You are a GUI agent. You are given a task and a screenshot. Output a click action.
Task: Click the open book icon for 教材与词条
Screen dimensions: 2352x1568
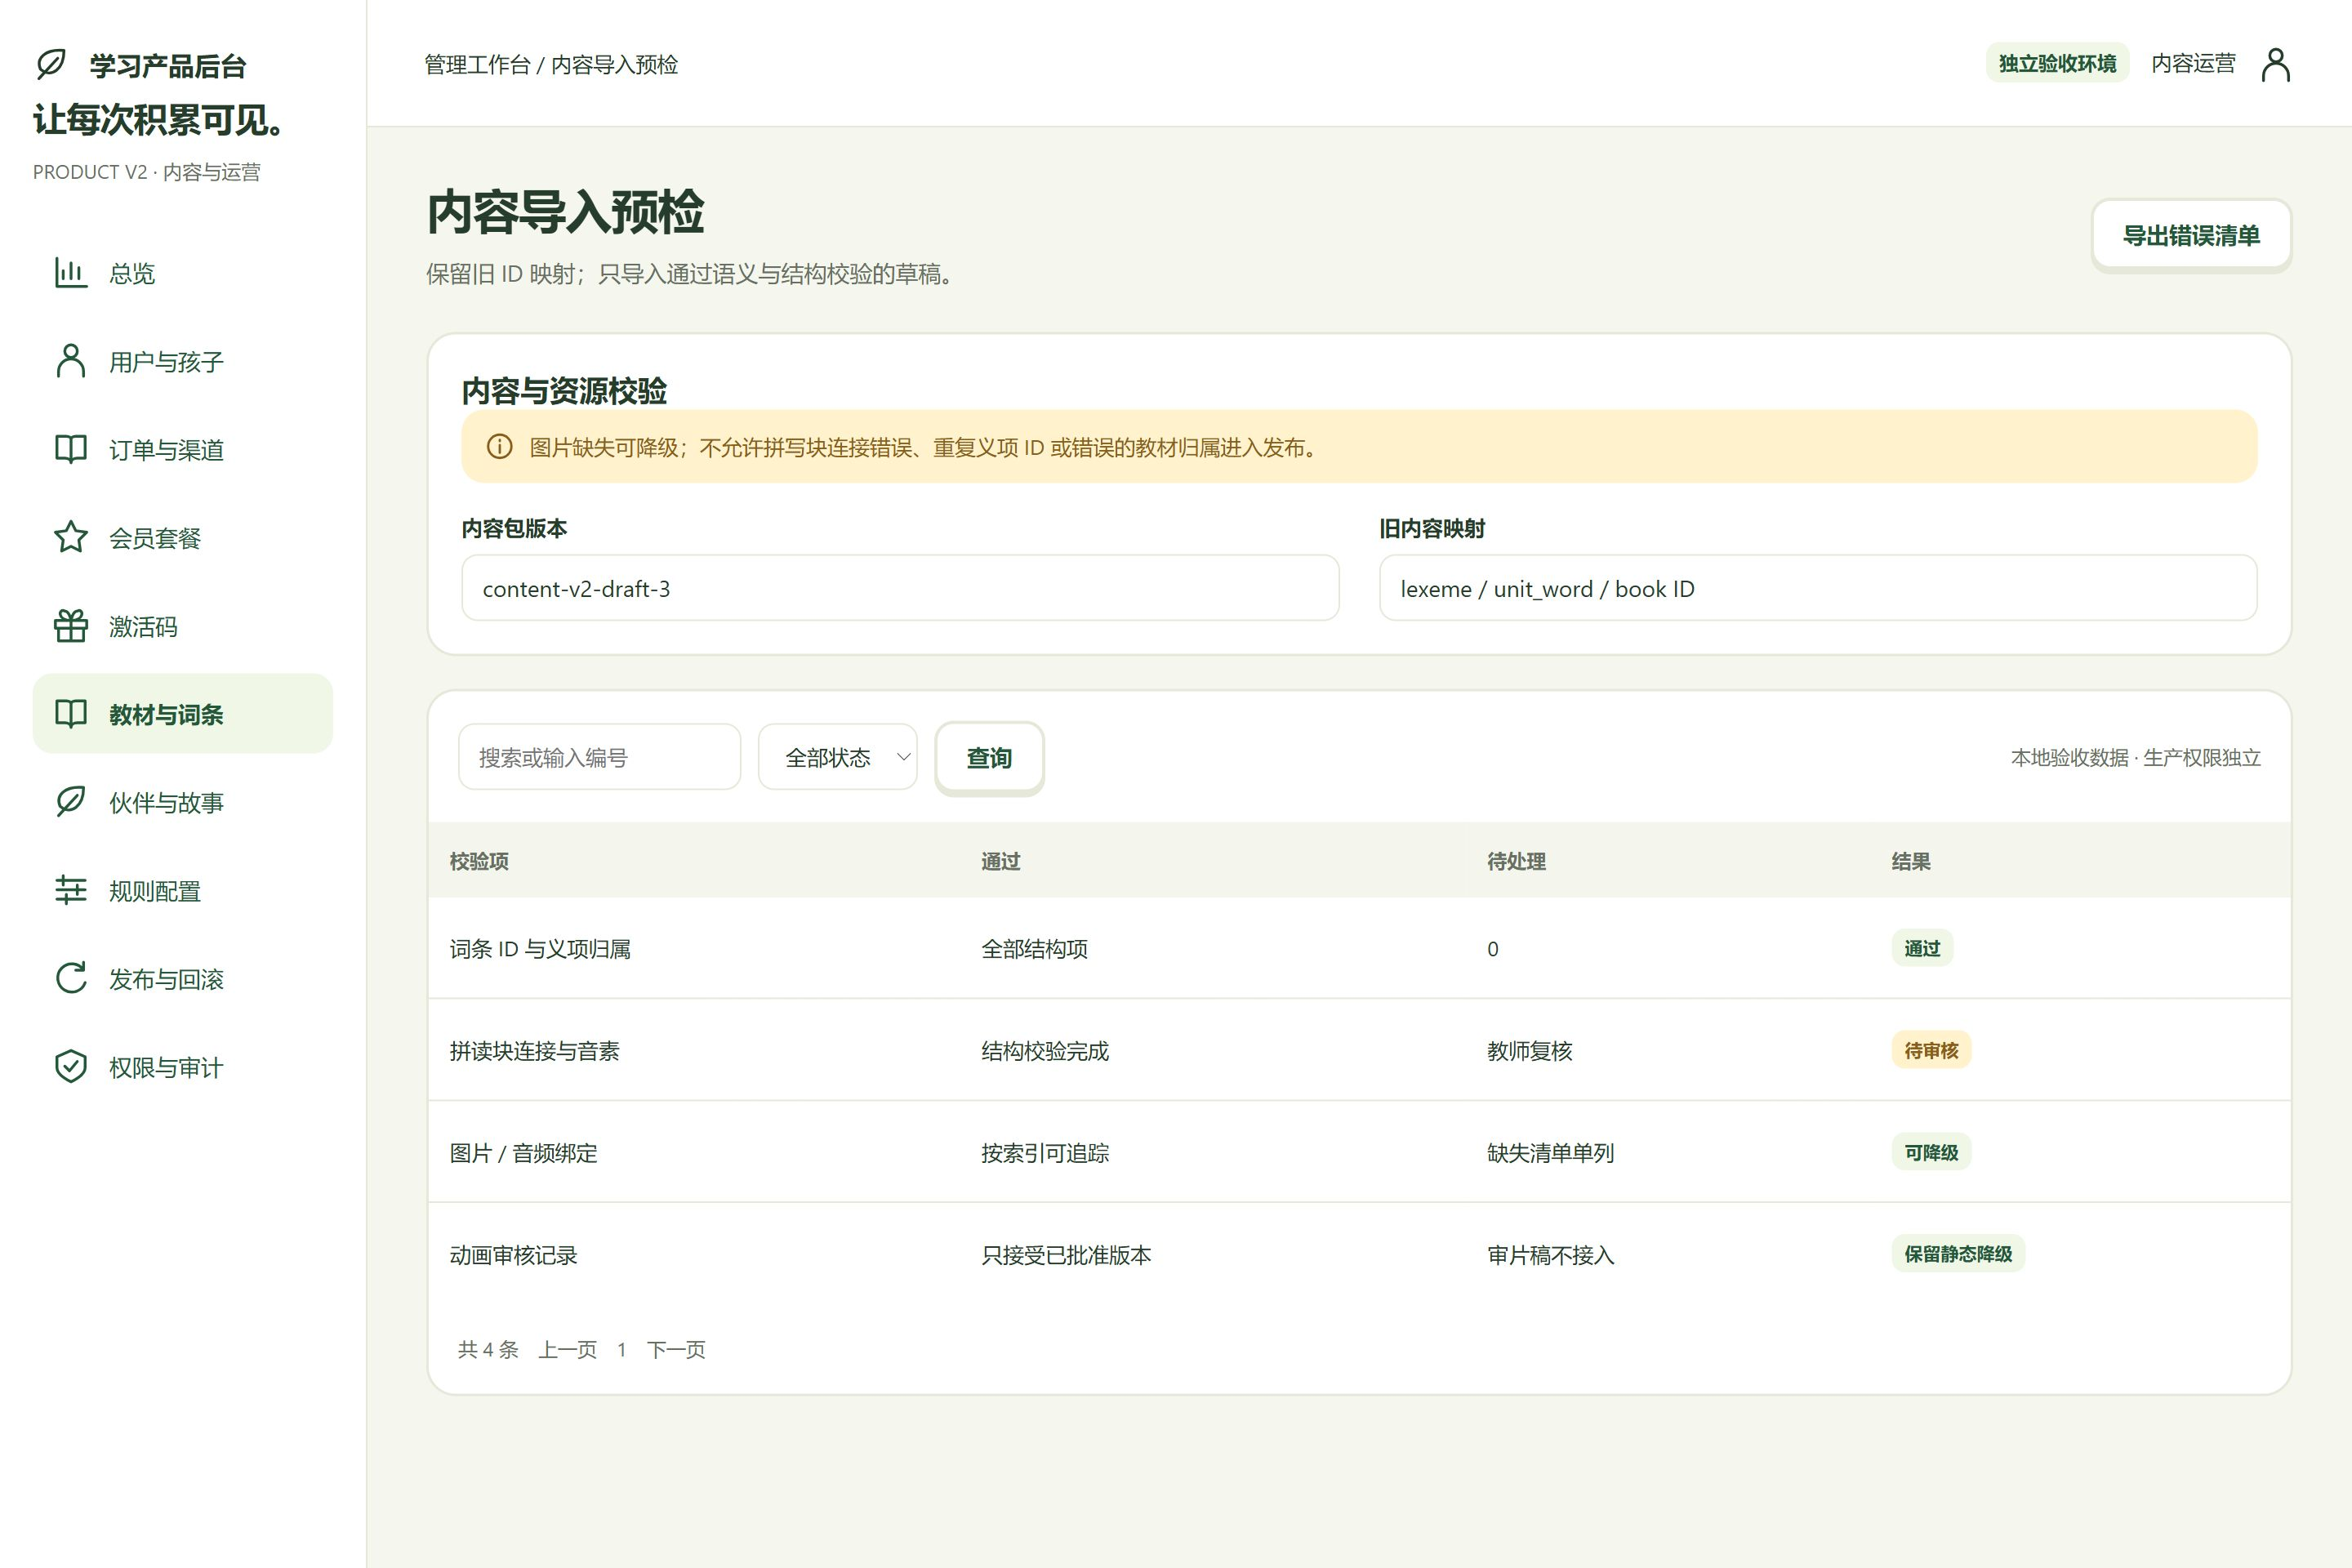tap(70, 714)
